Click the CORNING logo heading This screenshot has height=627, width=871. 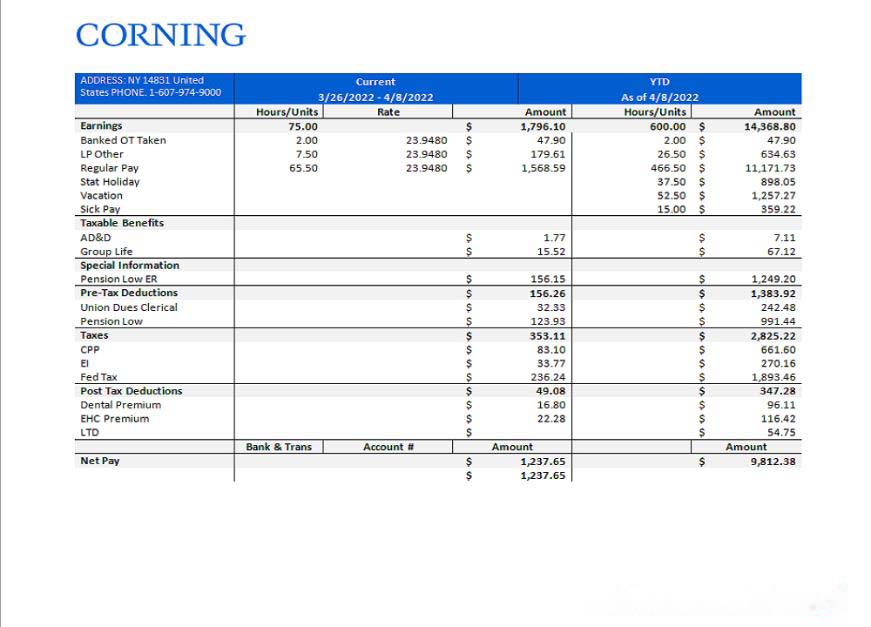coord(160,35)
